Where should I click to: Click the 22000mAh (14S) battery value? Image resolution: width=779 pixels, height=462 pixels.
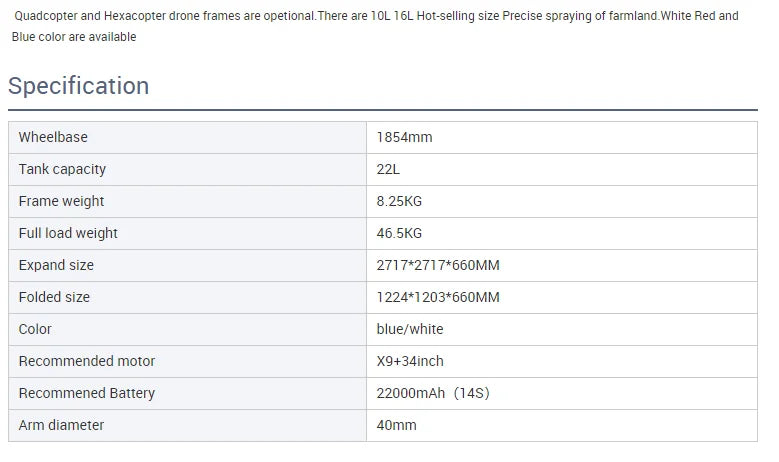click(433, 393)
